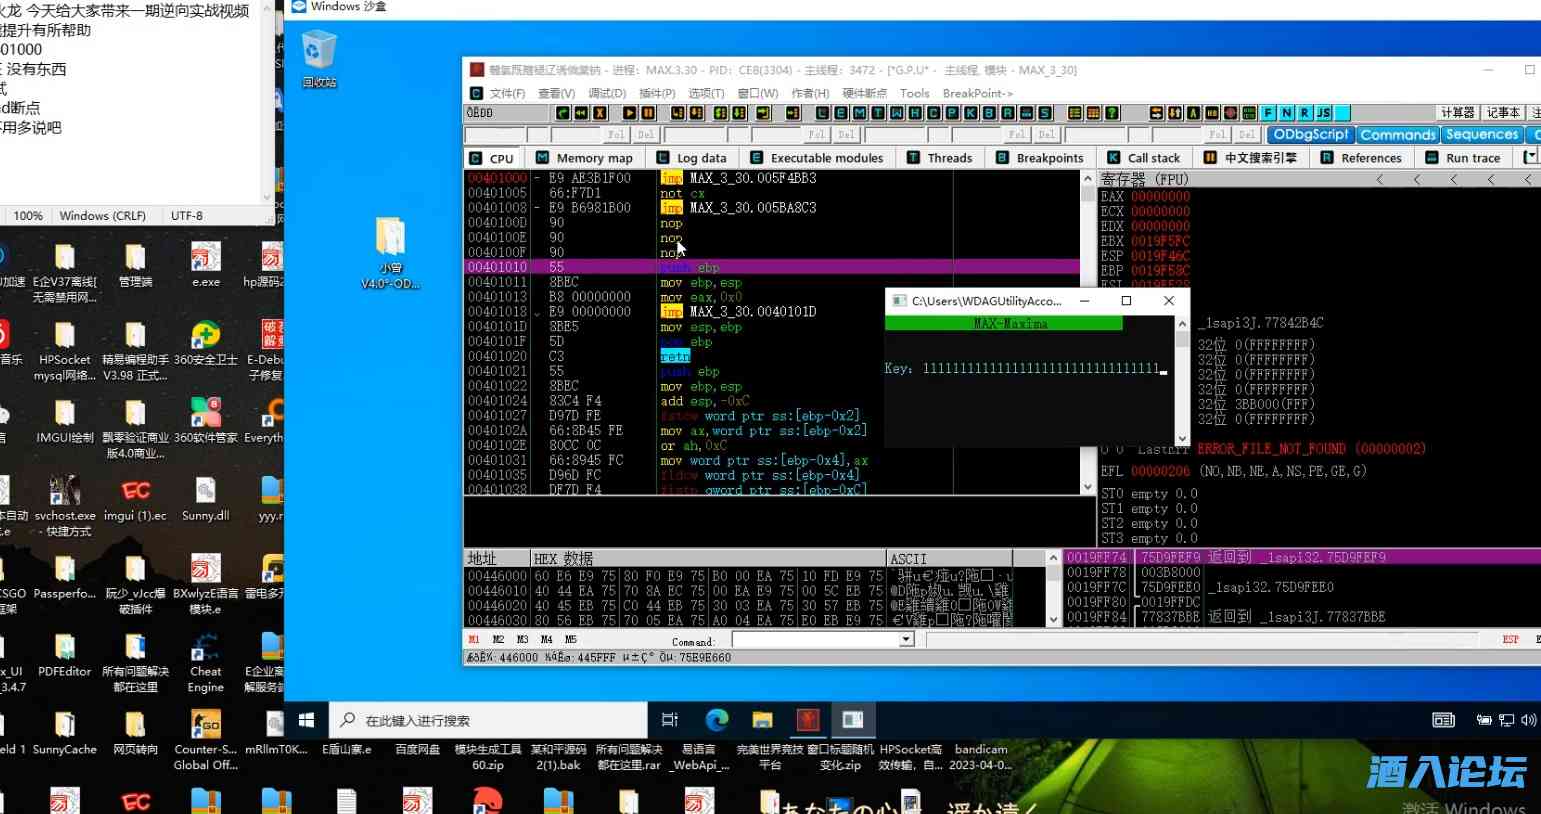The width and height of the screenshot is (1541, 814).
Task: Open Microsoft Edge from the taskbar
Action: click(x=717, y=720)
